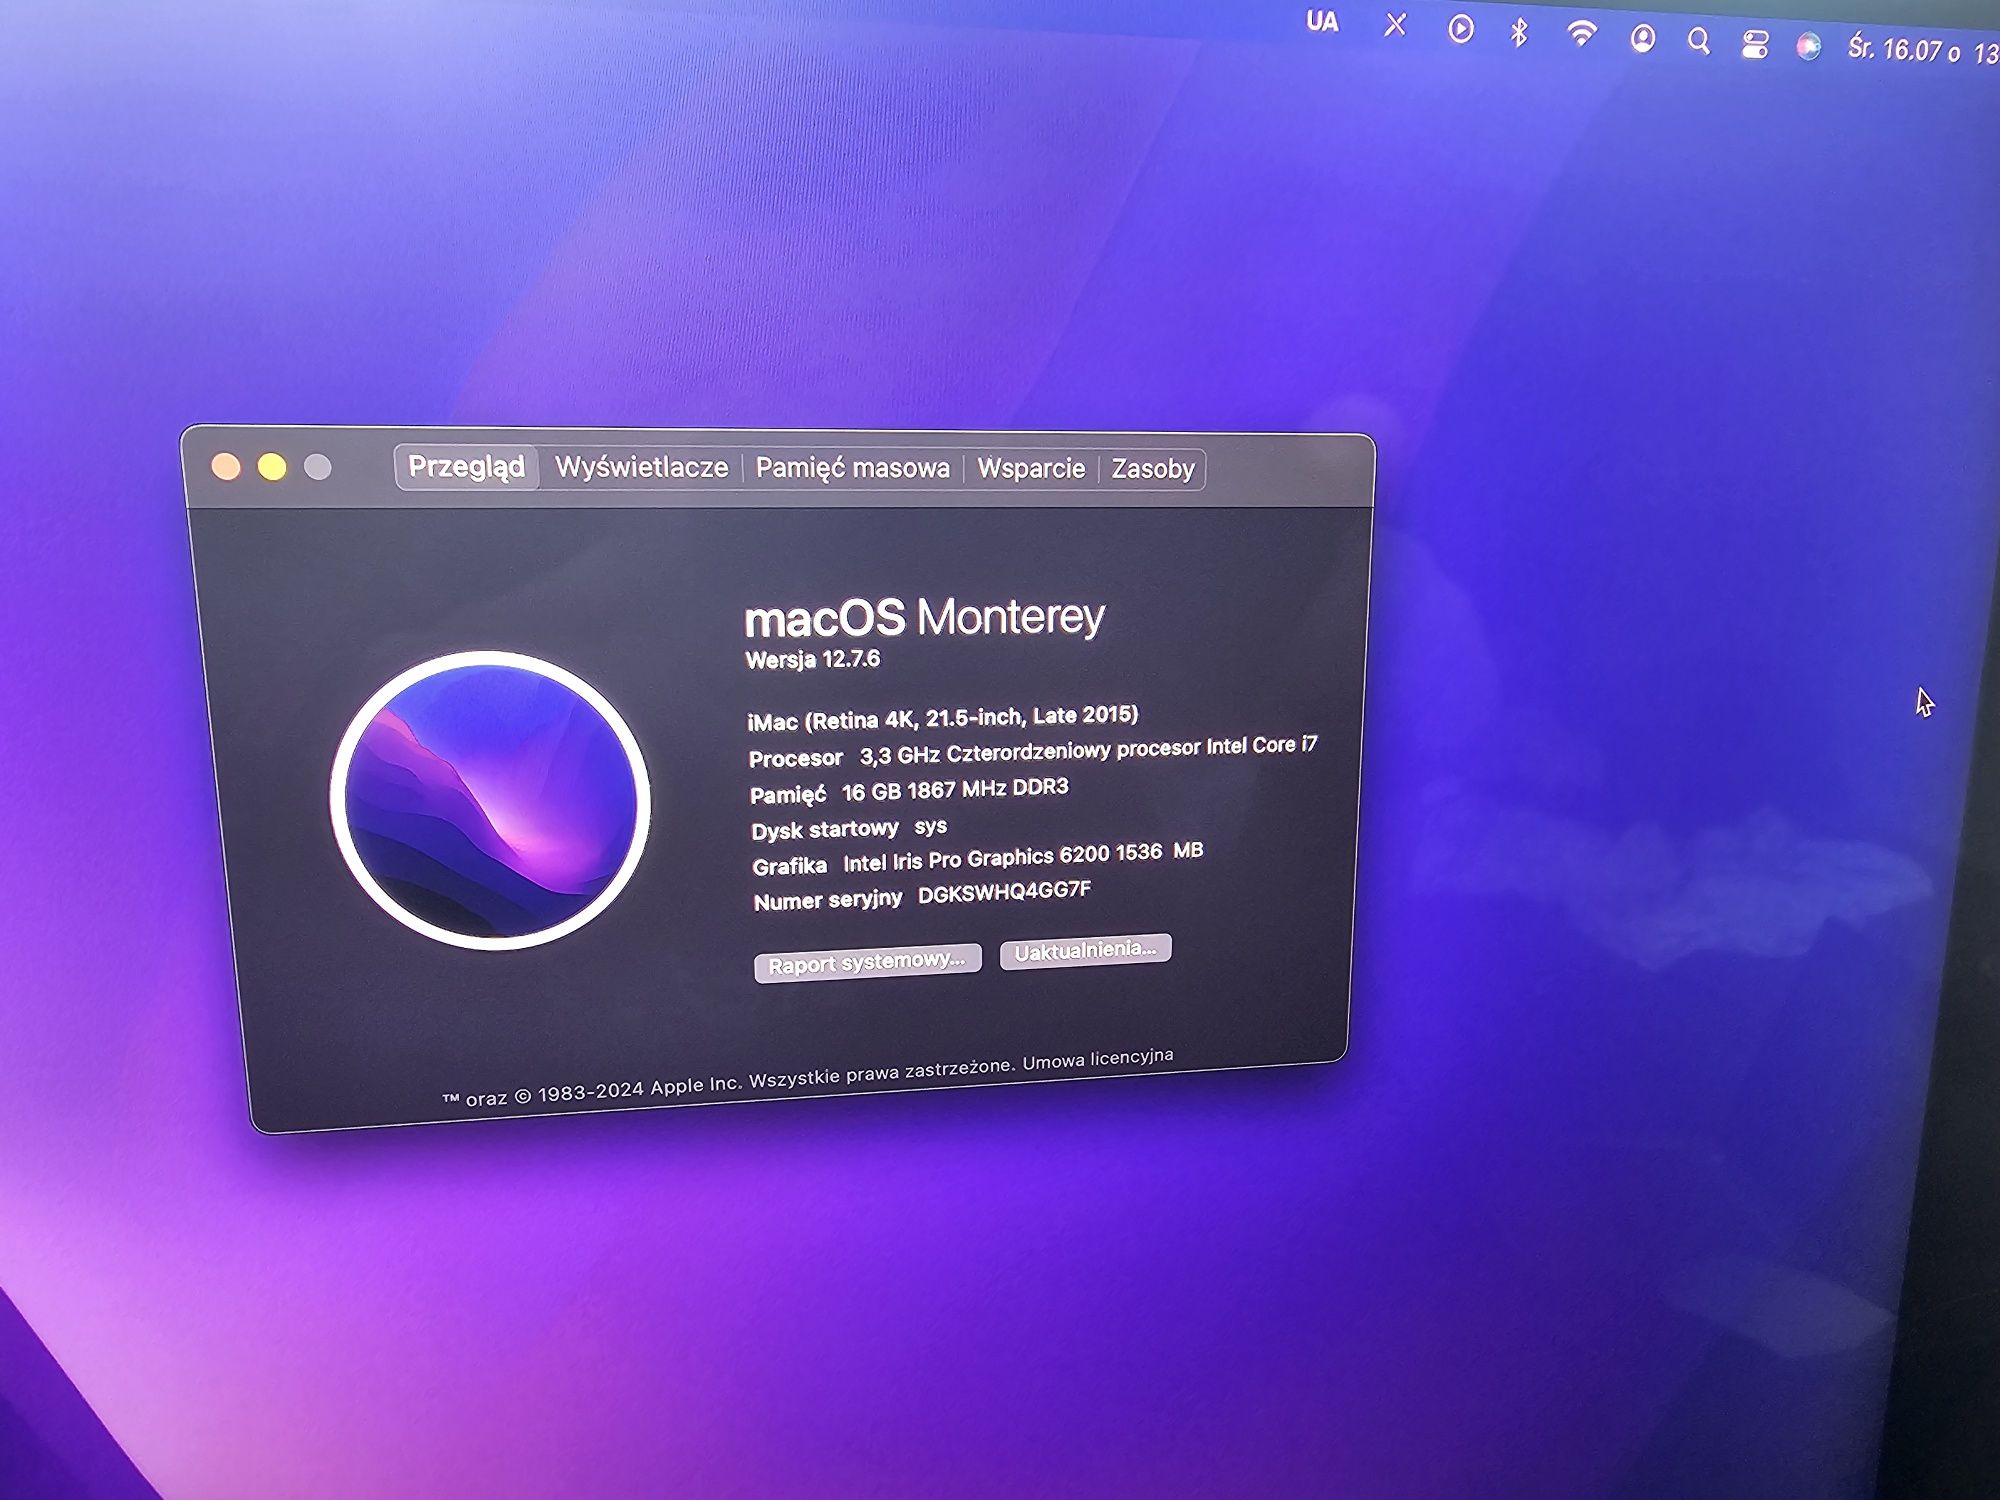Click the macOS Monterey logo image
Viewport: 2000px width, 1500px height.
490,800
